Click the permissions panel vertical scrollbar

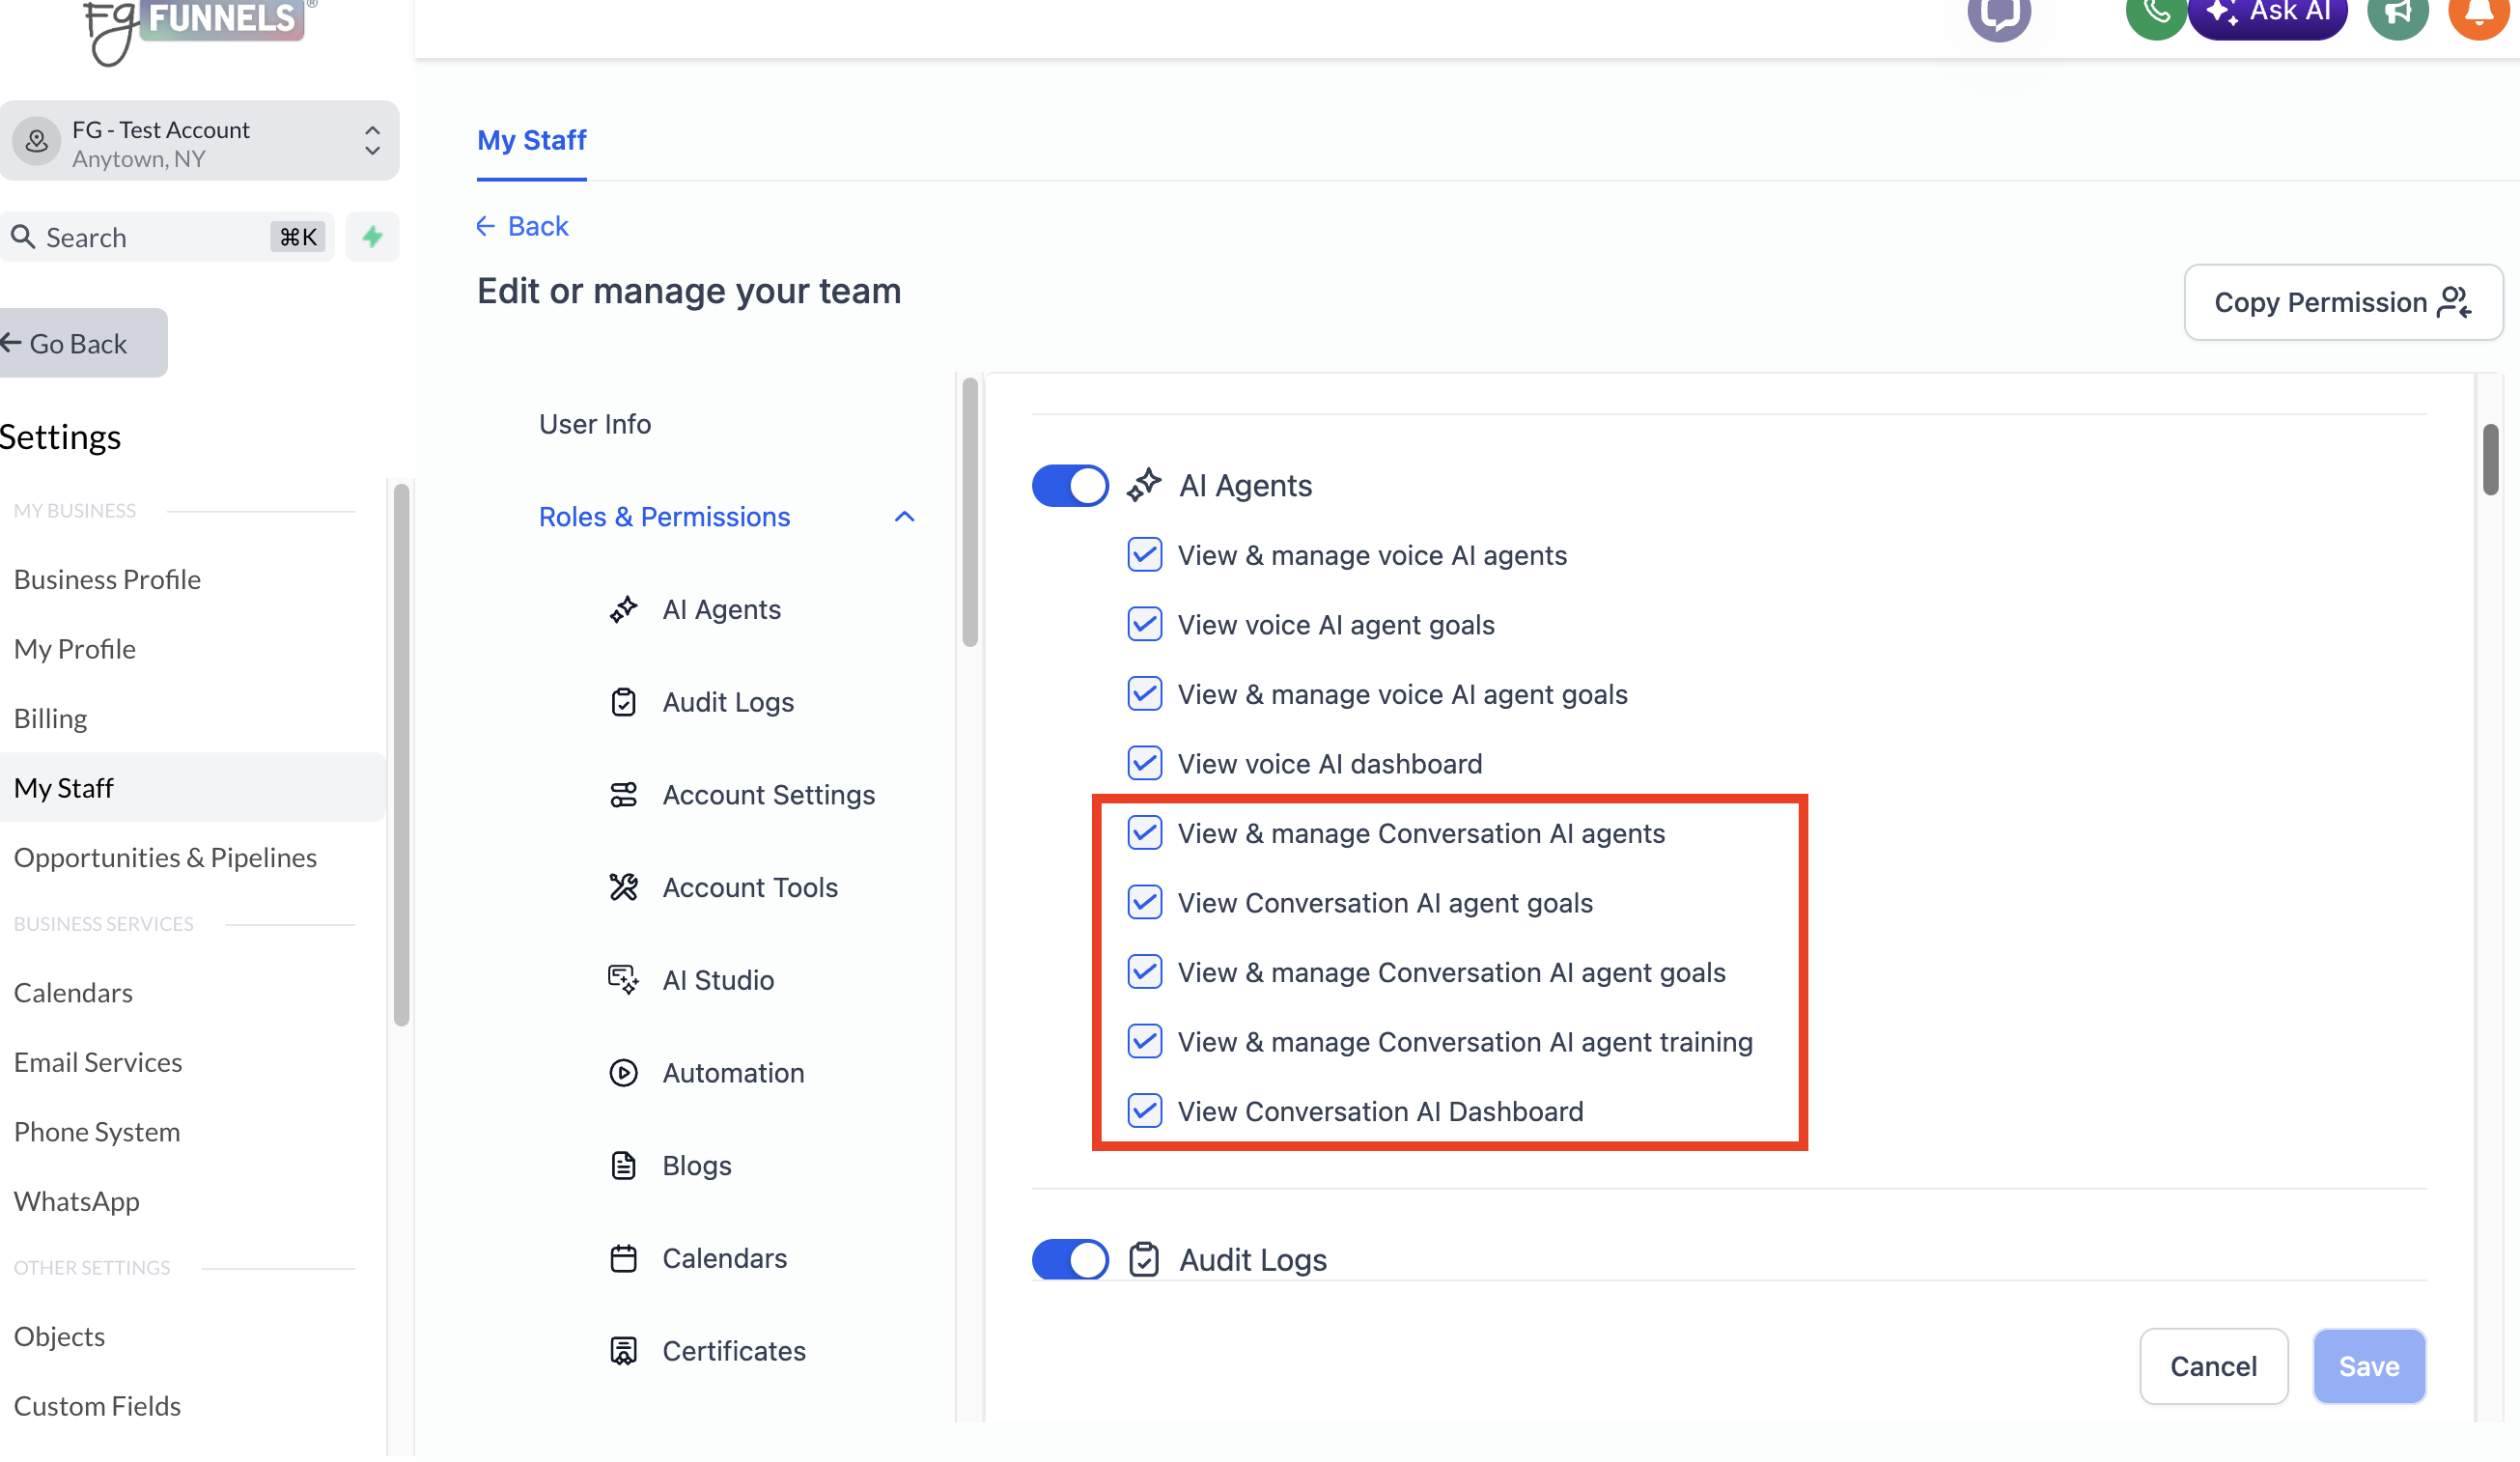tap(2490, 460)
